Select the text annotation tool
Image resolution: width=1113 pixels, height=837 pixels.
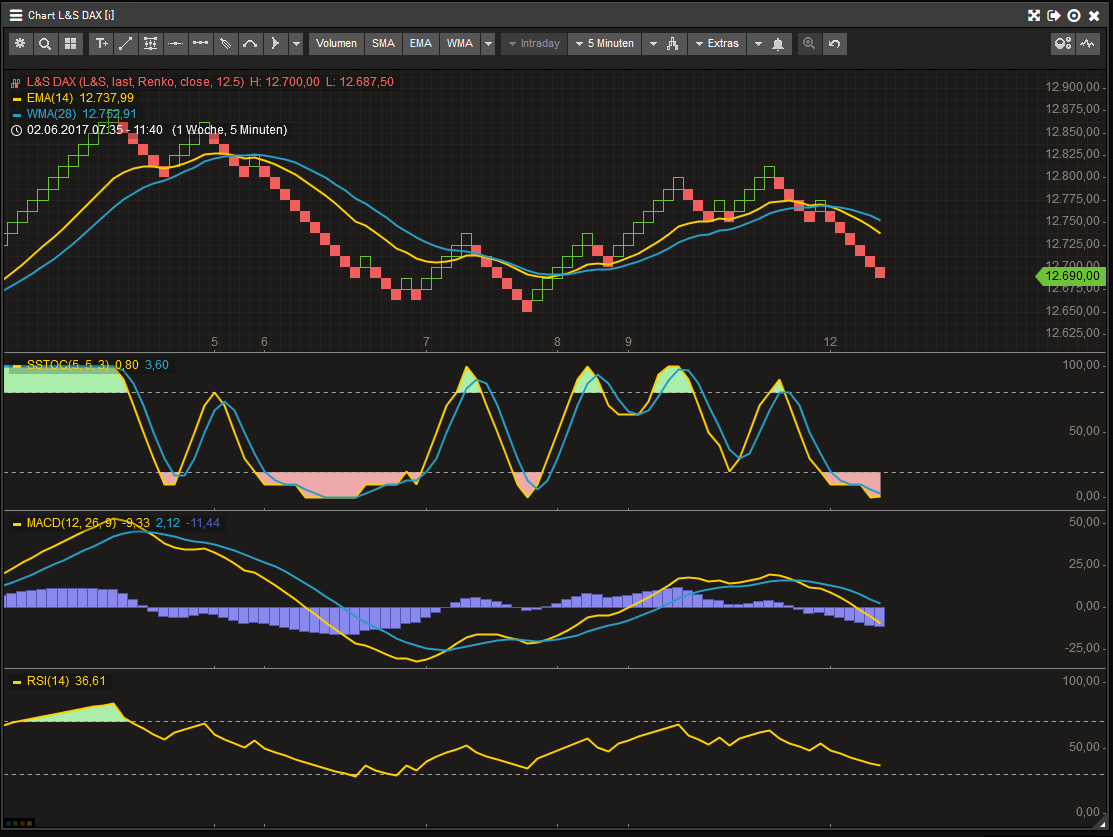[101, 44]
